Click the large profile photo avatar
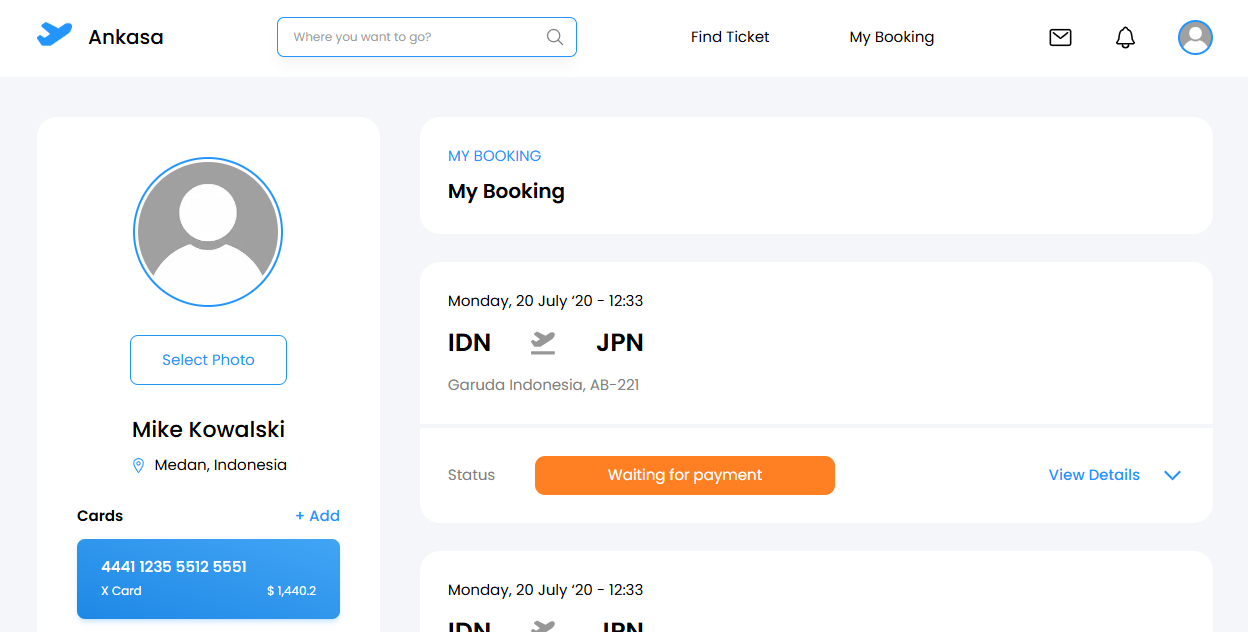1248x632 pixels. click(208, 232)
